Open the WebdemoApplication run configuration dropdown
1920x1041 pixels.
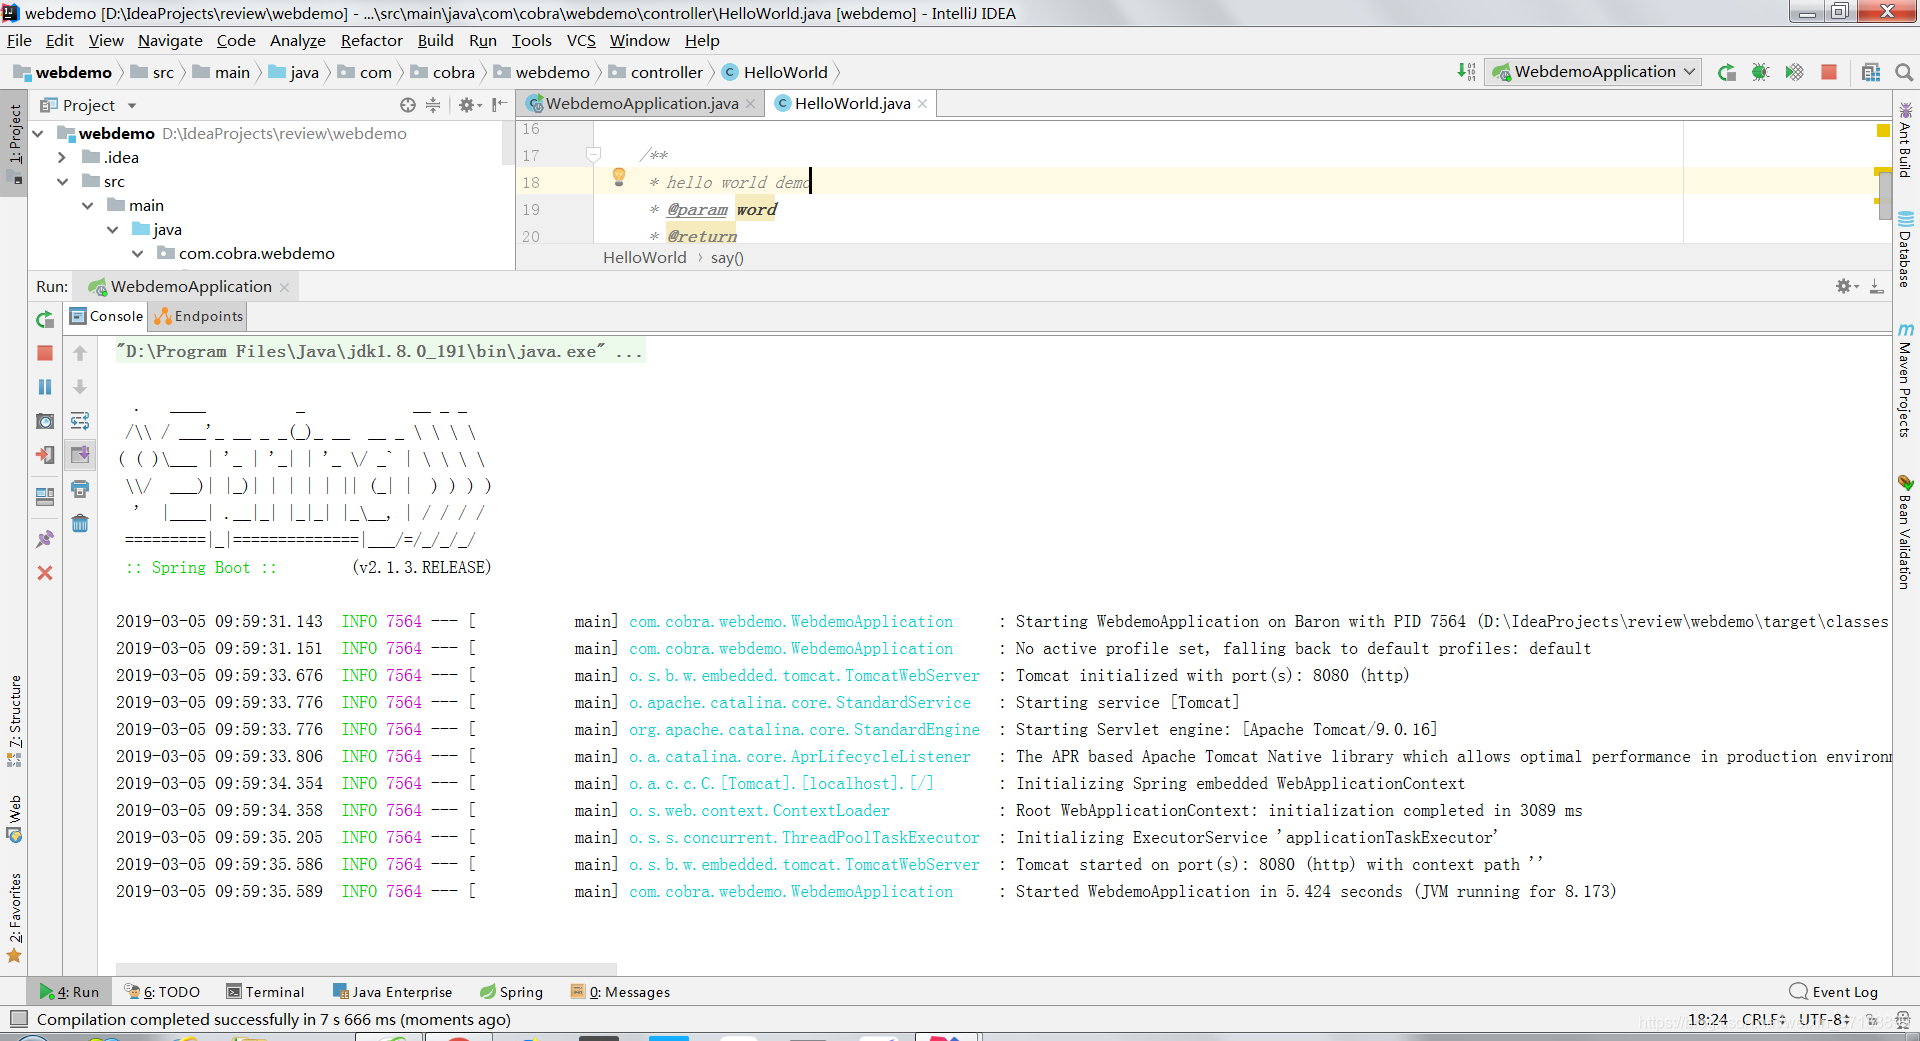1594,72
